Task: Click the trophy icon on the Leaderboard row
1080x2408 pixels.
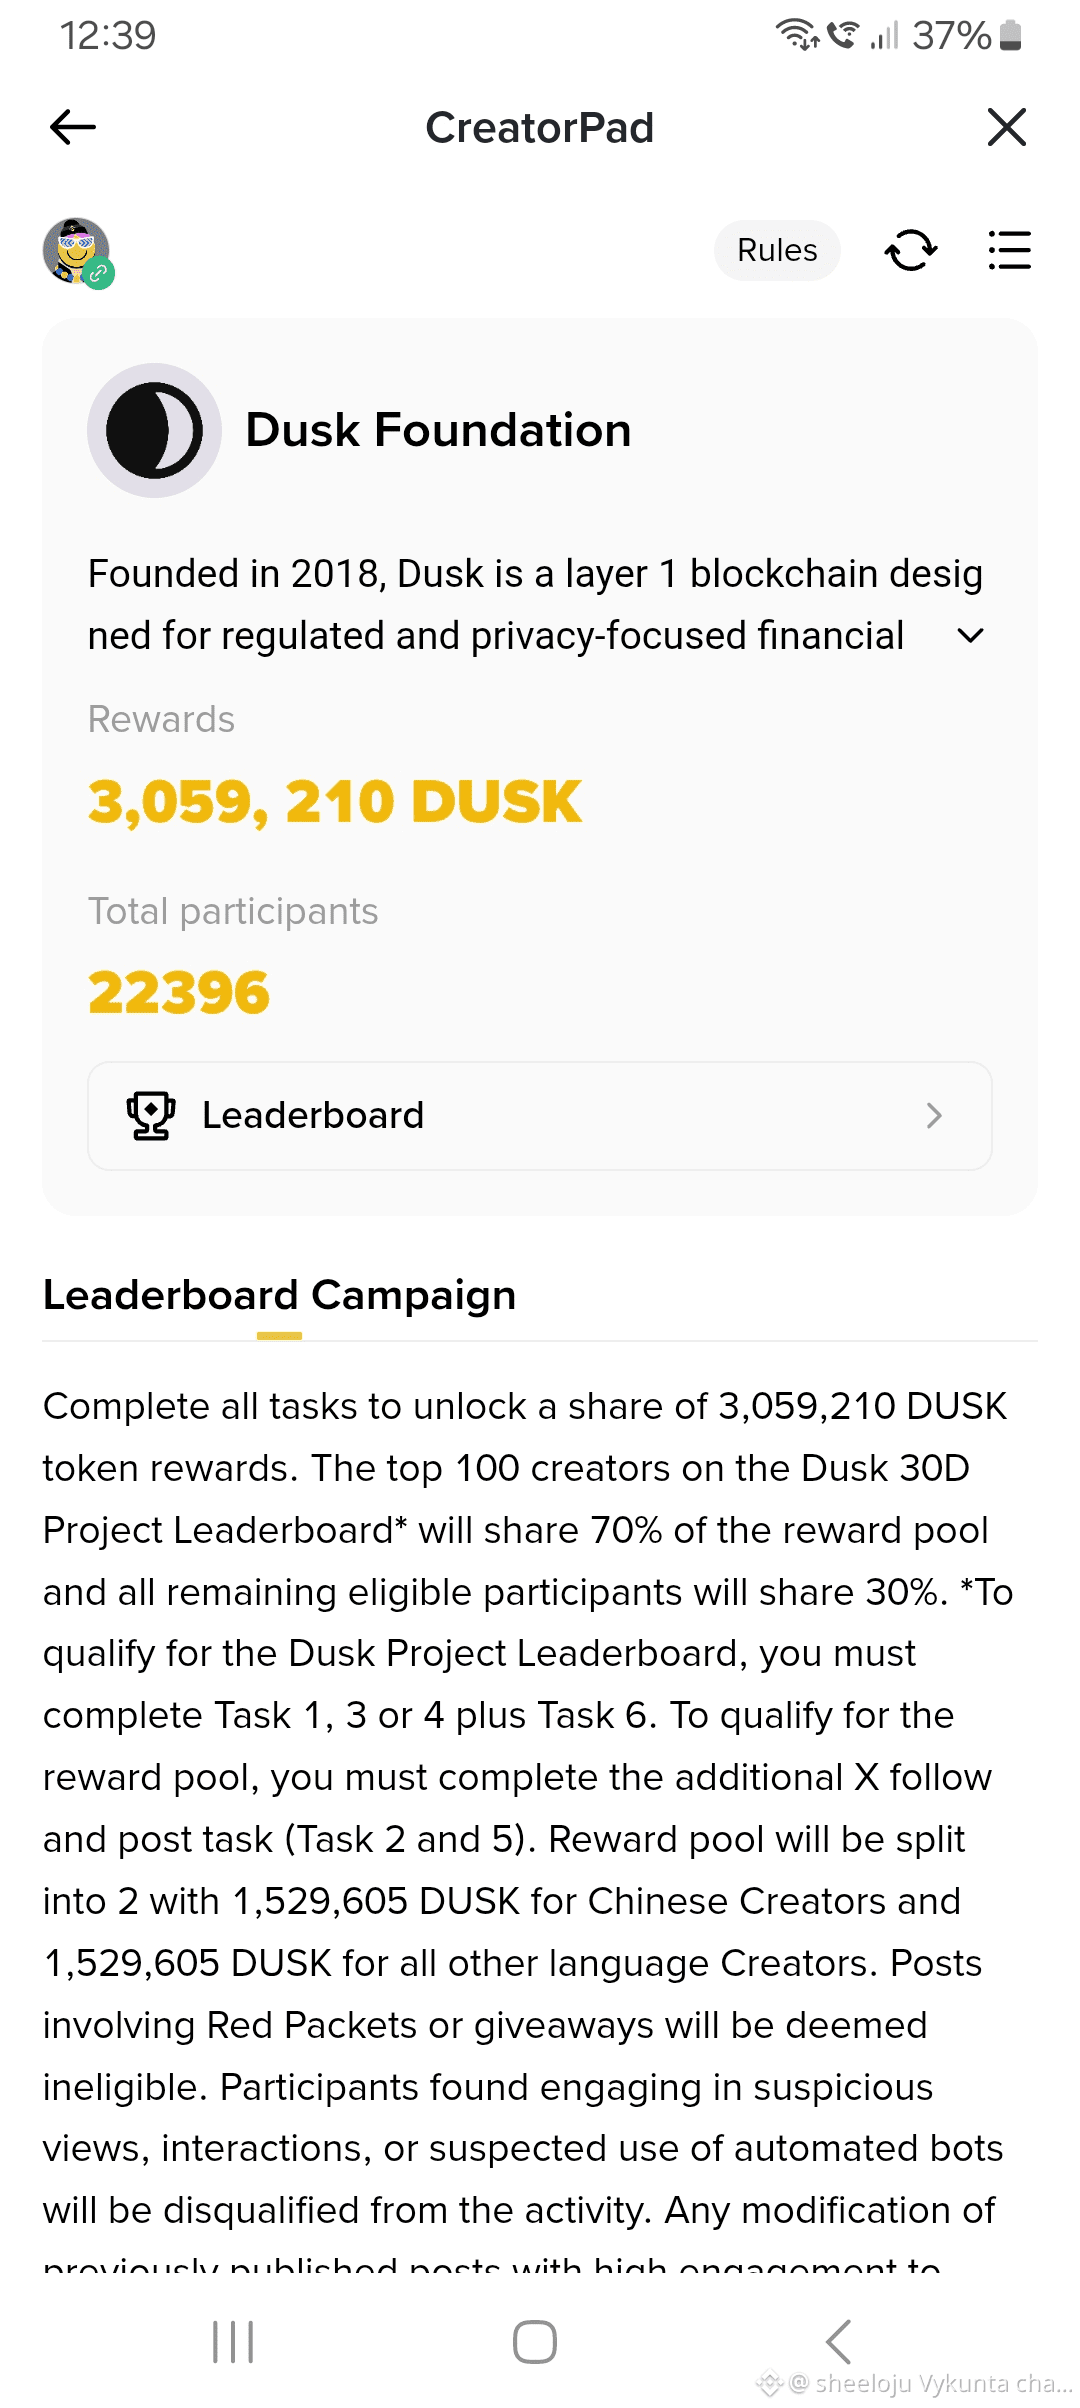Action: pos(151,1115)
